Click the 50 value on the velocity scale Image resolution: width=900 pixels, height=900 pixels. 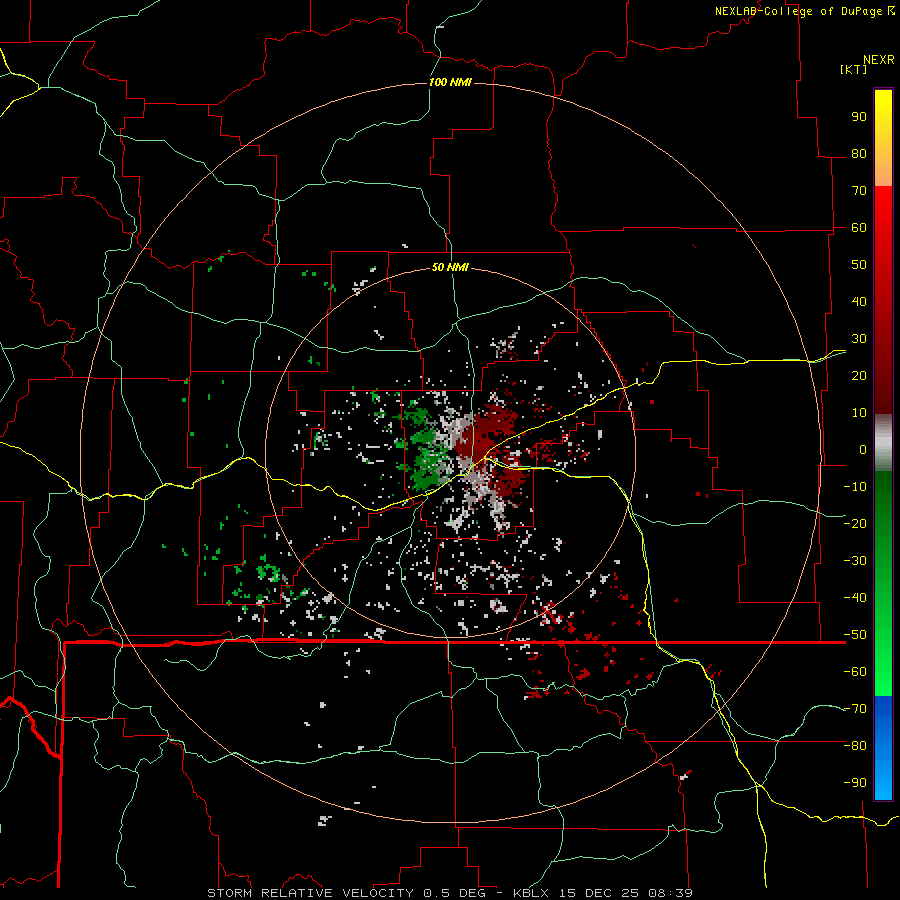pyautogui.click(x=859, y=265)
